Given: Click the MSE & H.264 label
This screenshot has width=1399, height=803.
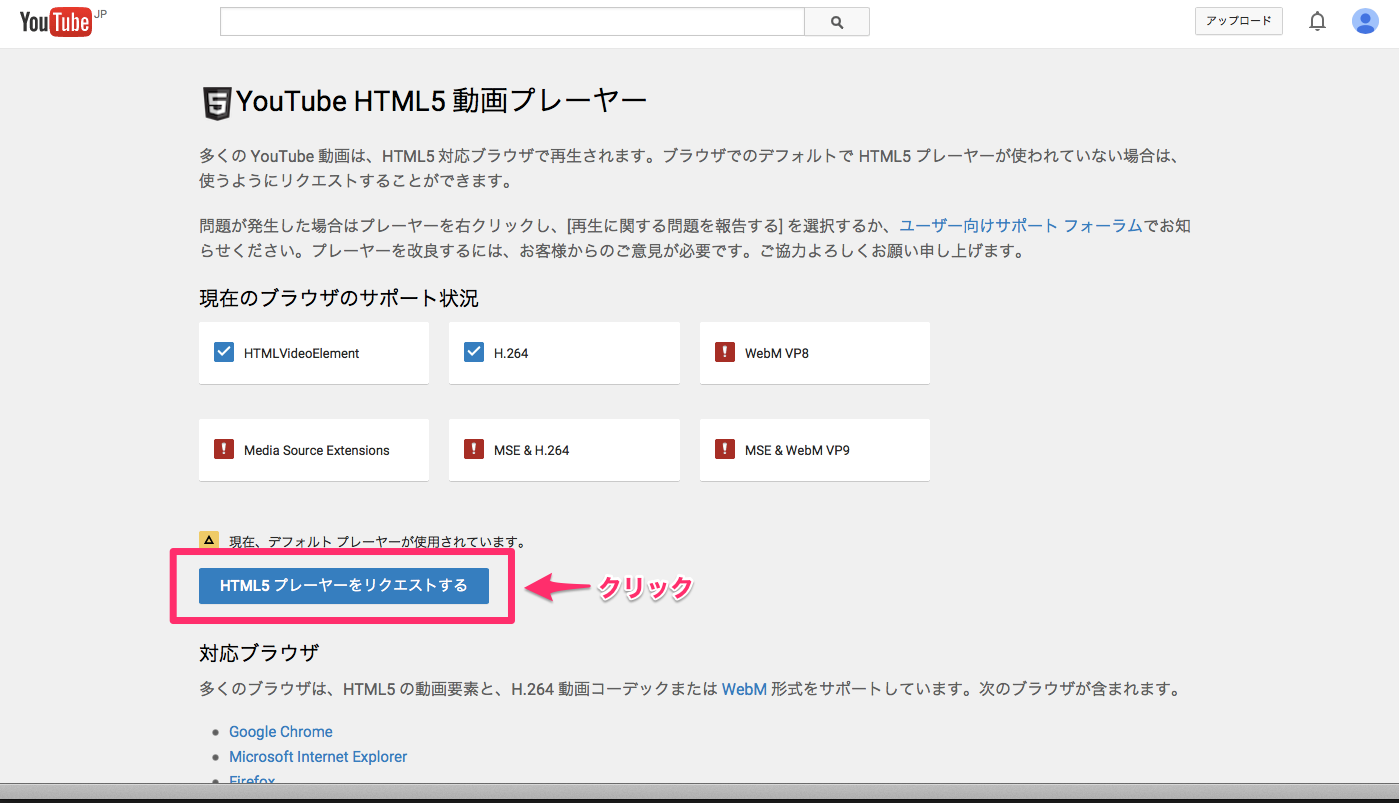Looking at the screenshot, I should (x=532, y=450).
